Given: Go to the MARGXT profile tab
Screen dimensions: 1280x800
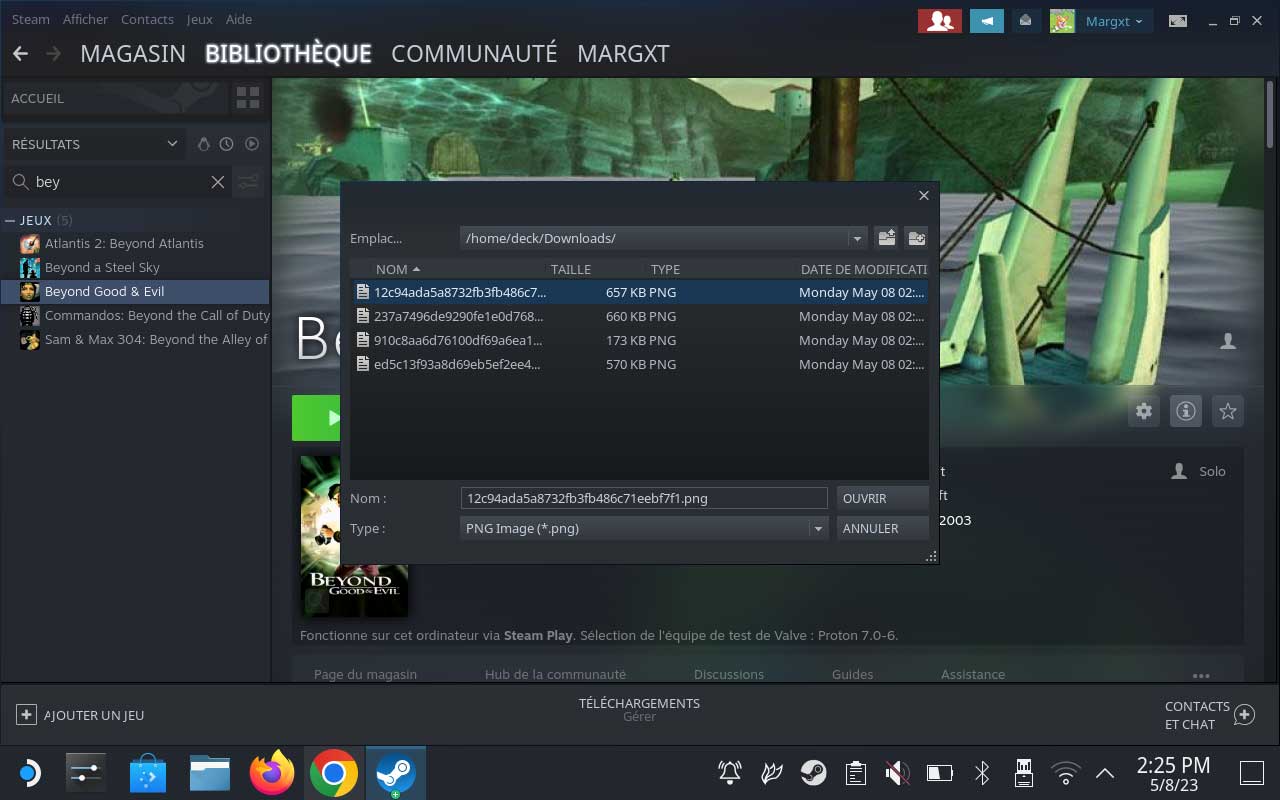Looking at the screenshot, I should 623,54.
